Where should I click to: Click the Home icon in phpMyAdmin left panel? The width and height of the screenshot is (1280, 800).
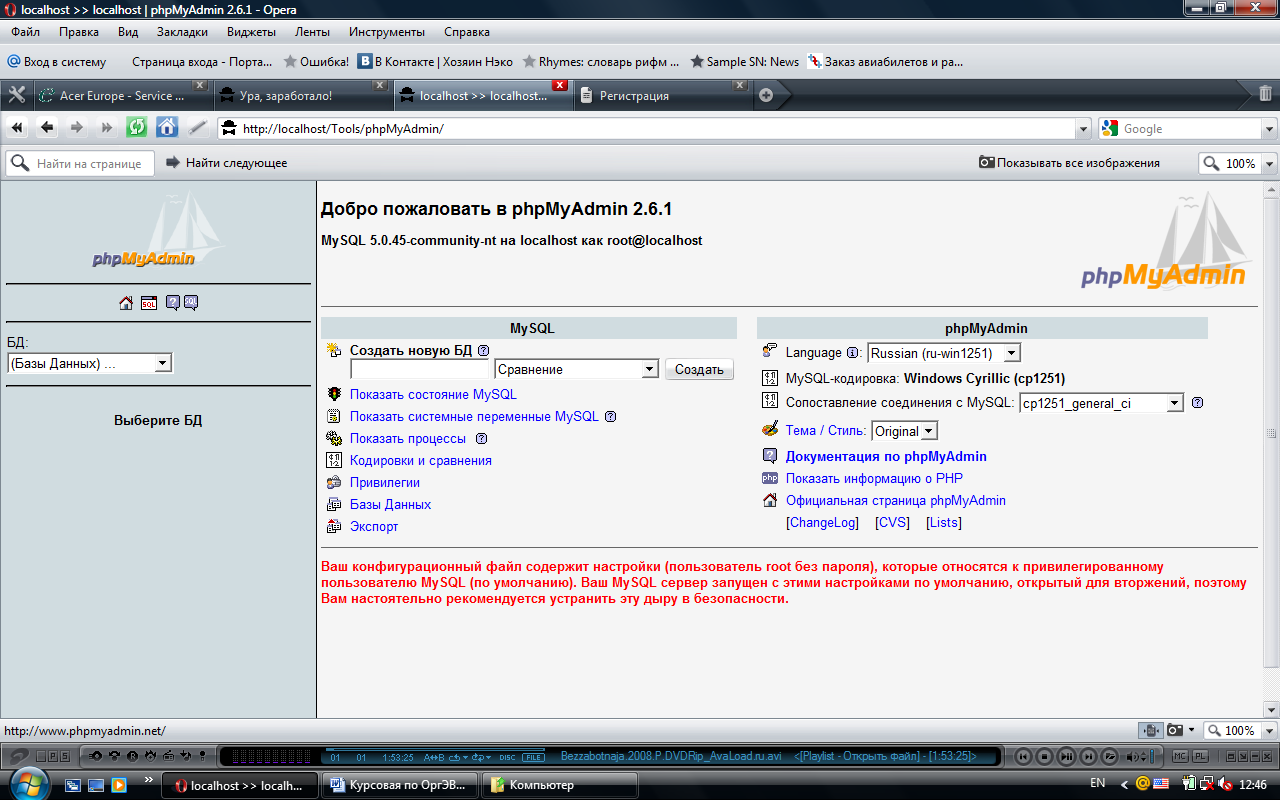click(126, 303)
